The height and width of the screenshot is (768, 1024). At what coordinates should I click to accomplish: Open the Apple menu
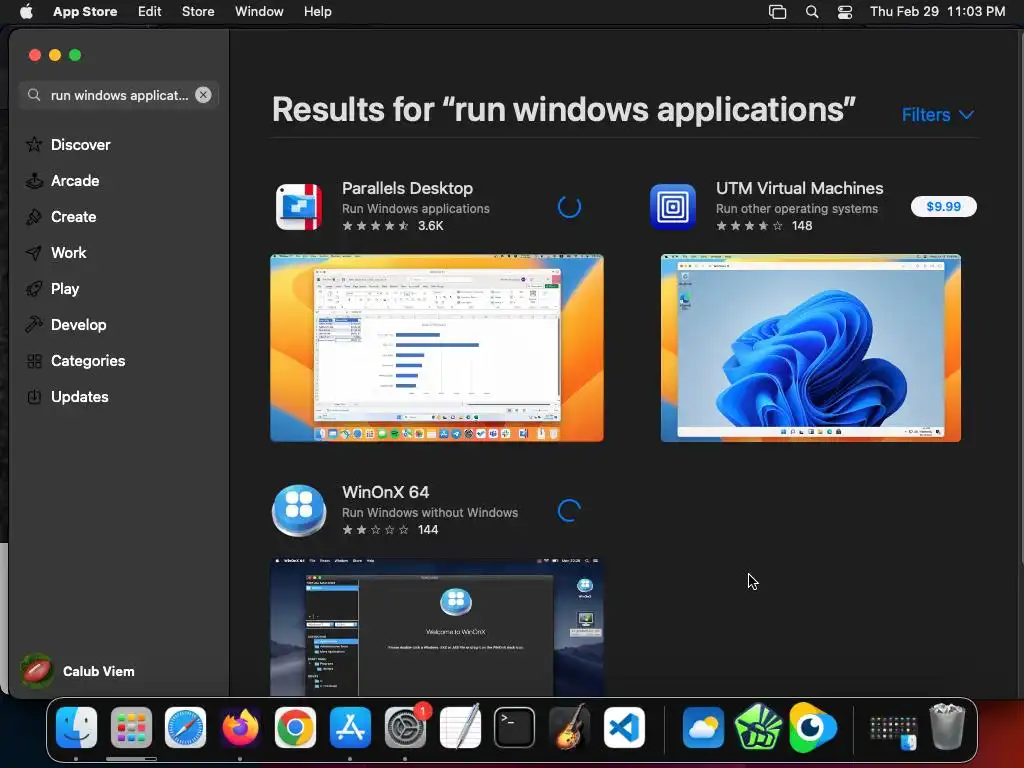click(26, 12)
